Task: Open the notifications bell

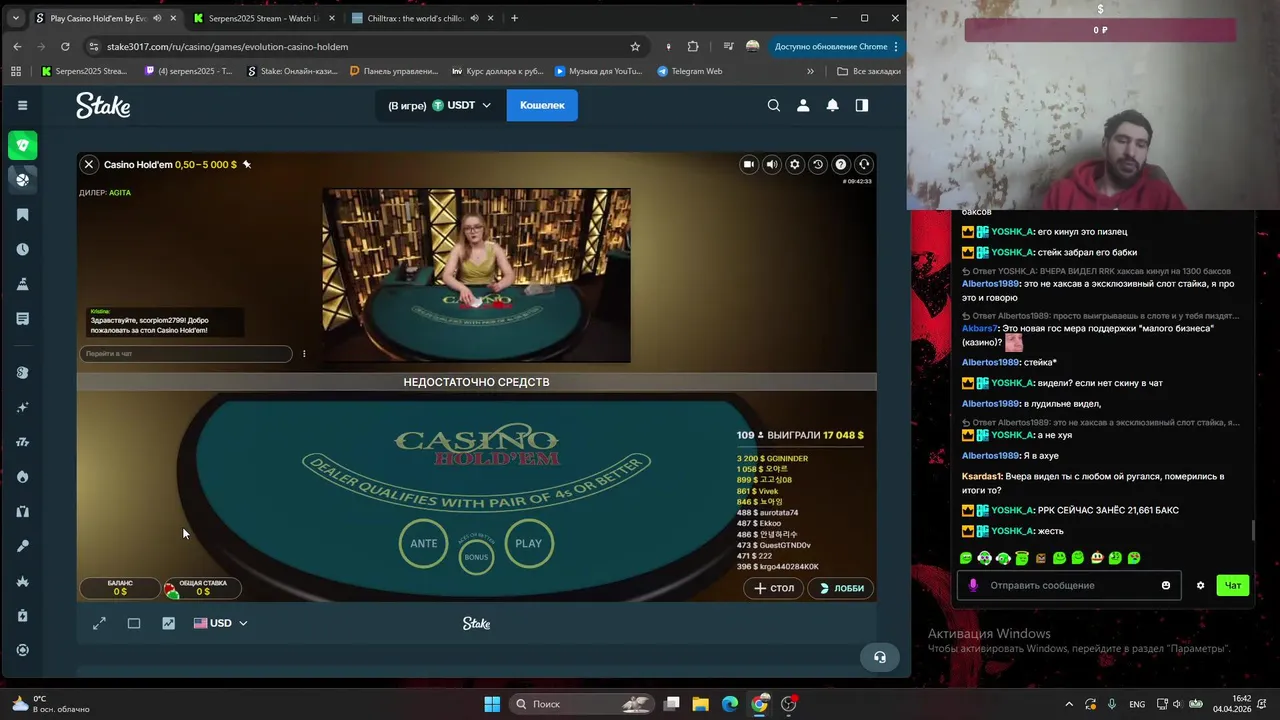Action: (x=832, y=105)
